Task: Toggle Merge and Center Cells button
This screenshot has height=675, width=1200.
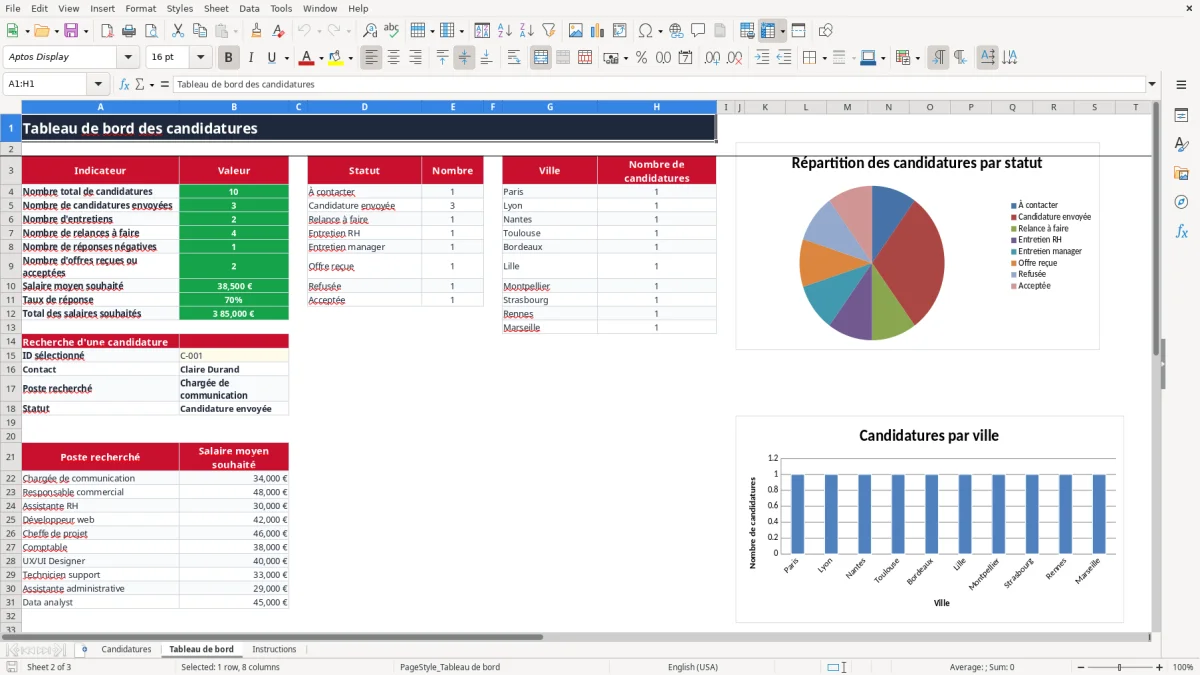Action: pos(541,58)
